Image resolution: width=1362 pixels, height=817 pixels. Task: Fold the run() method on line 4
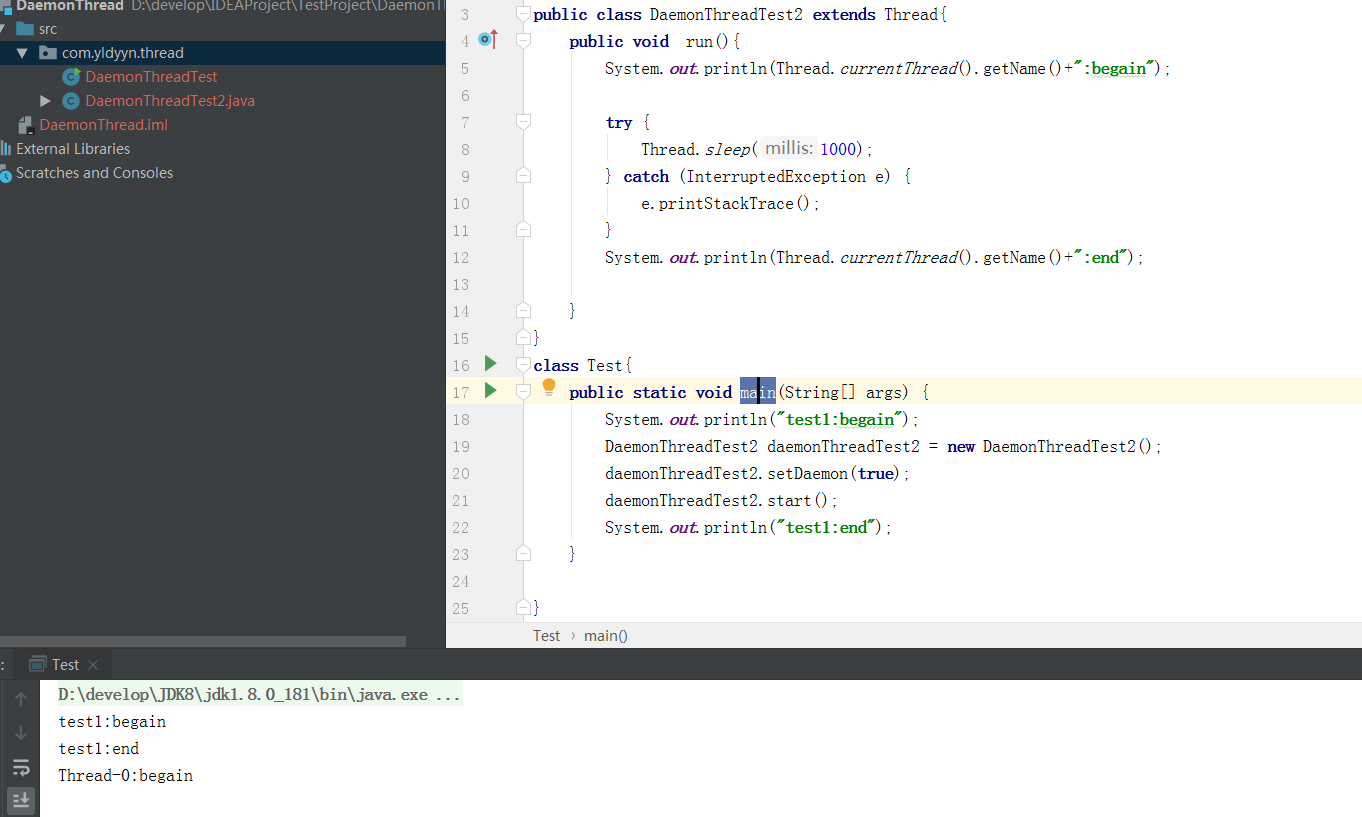coord(522,41)
